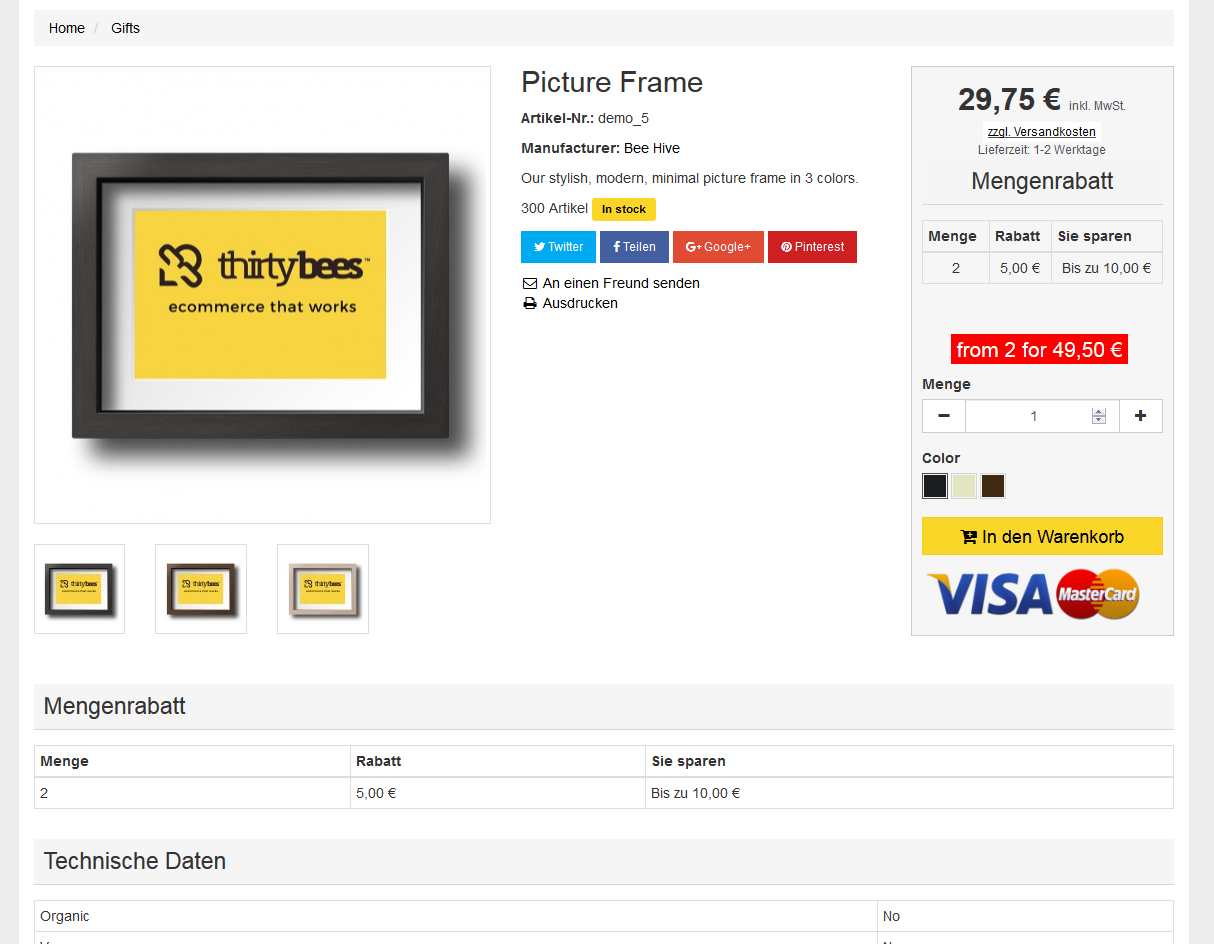Click the minus quantity button

(944, 416)
